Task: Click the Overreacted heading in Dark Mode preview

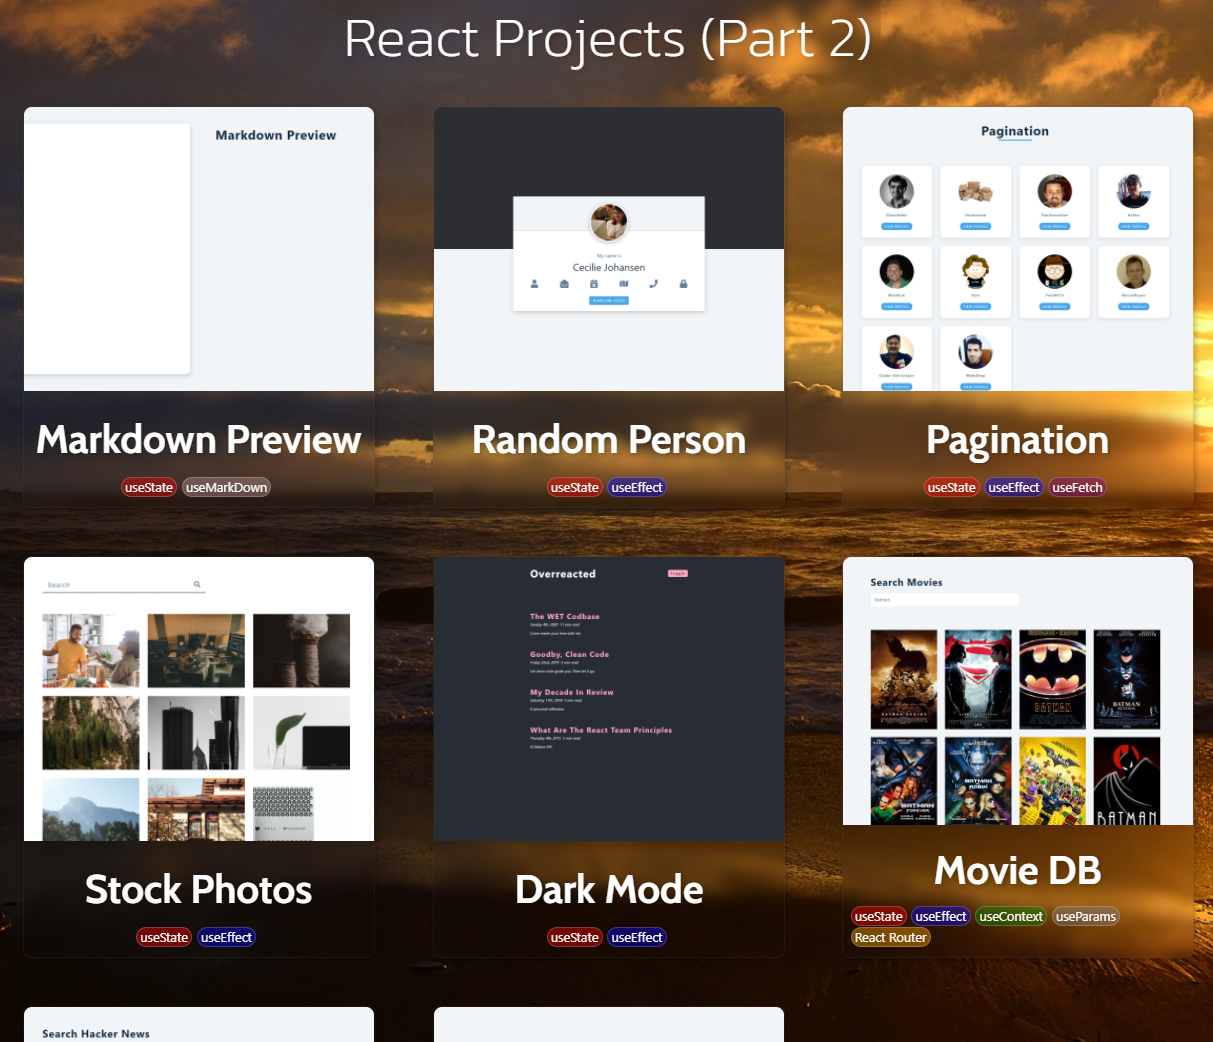Action: click(x=563, y=574)
